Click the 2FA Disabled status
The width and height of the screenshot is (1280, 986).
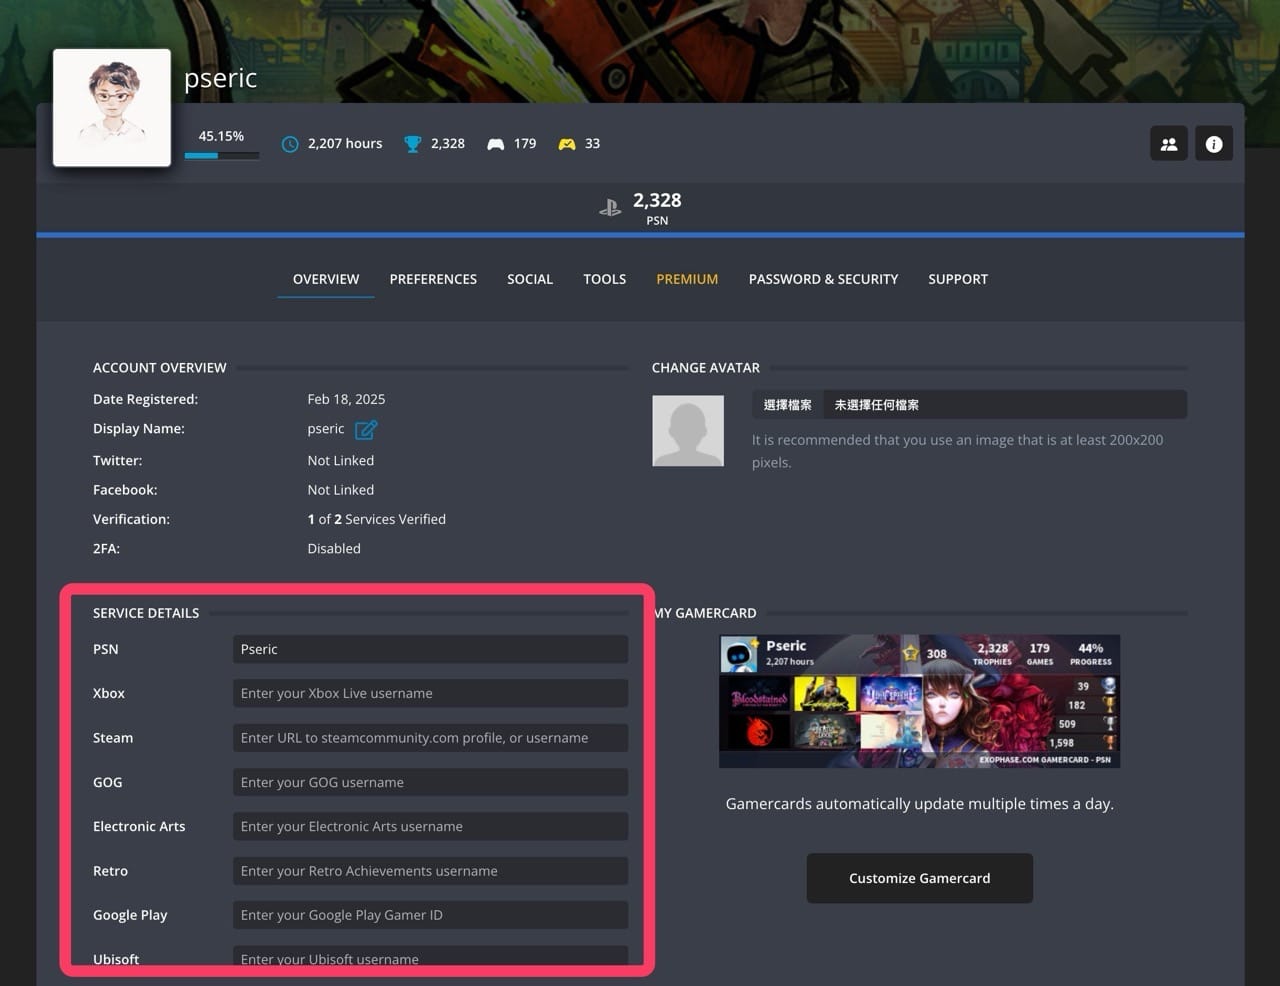pos(334,548)
